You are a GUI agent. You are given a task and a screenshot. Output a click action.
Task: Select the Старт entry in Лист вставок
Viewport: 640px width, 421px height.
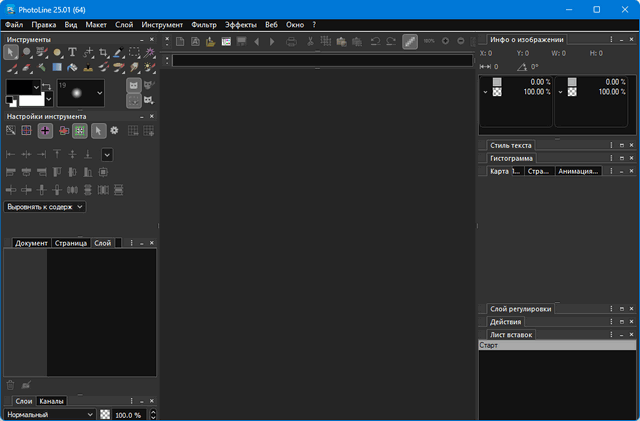557,345
